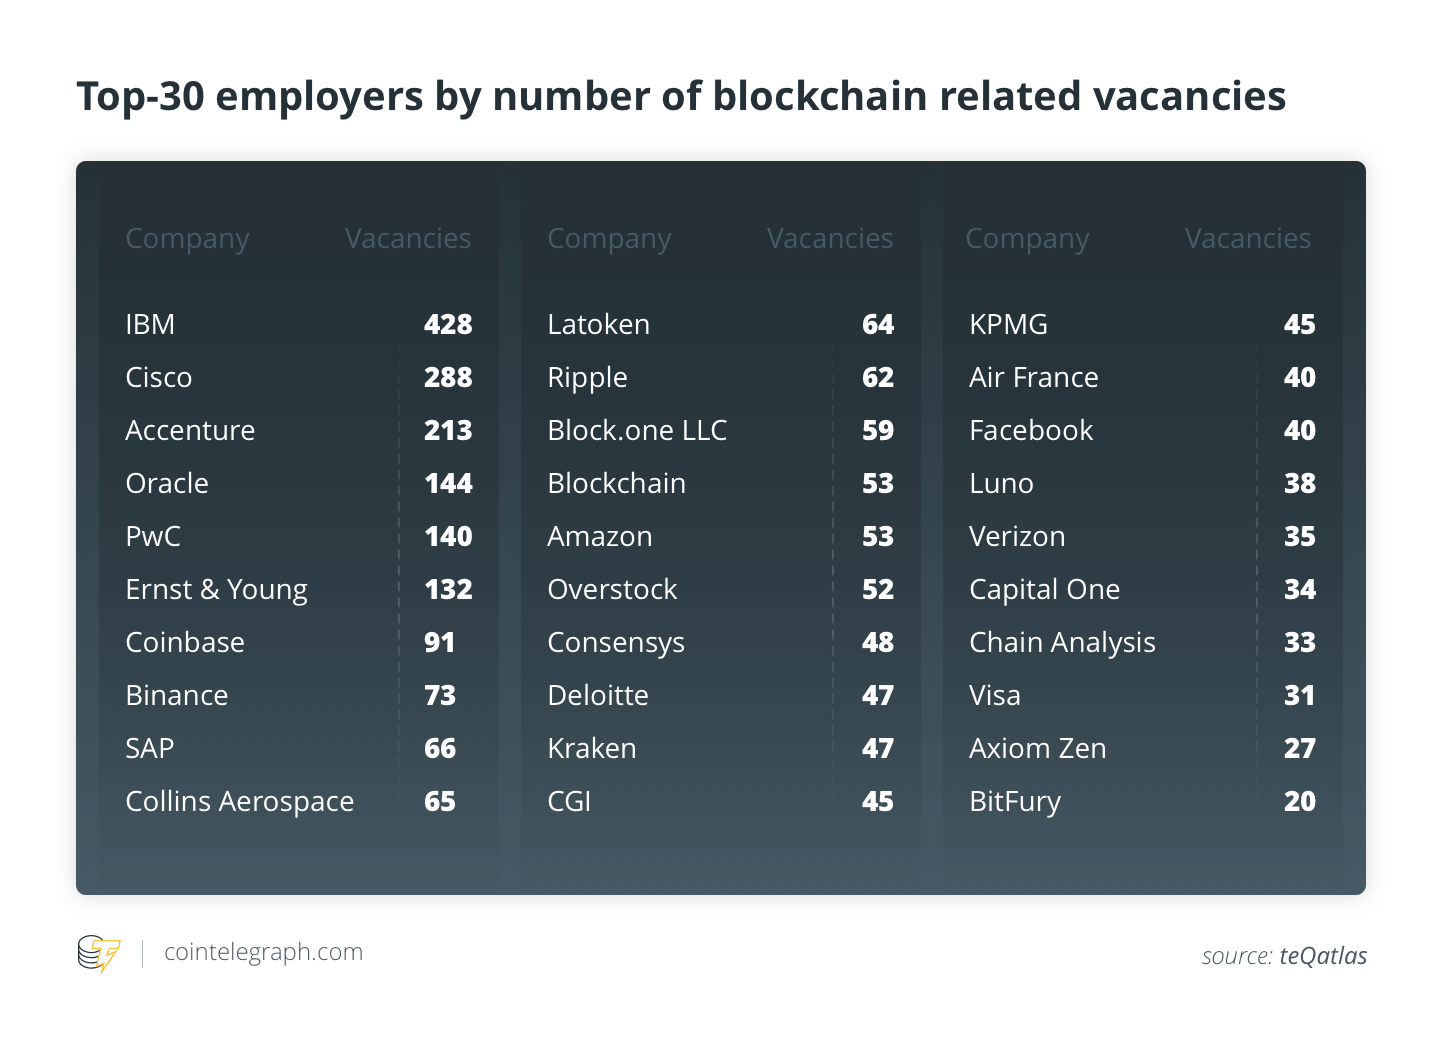Click the Cisco company name
This screenshot has width=1450, height=1055.
click(159, 377)
